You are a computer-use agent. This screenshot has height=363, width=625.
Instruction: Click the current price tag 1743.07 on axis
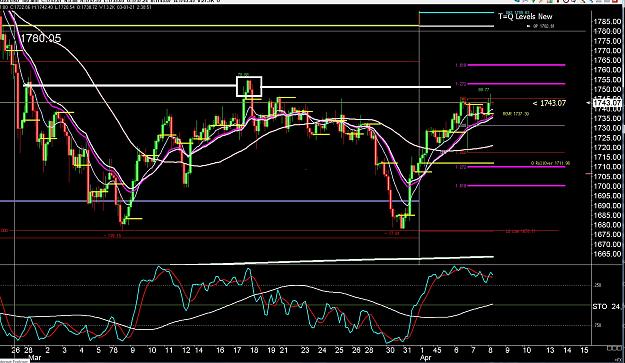pos(607,104)
